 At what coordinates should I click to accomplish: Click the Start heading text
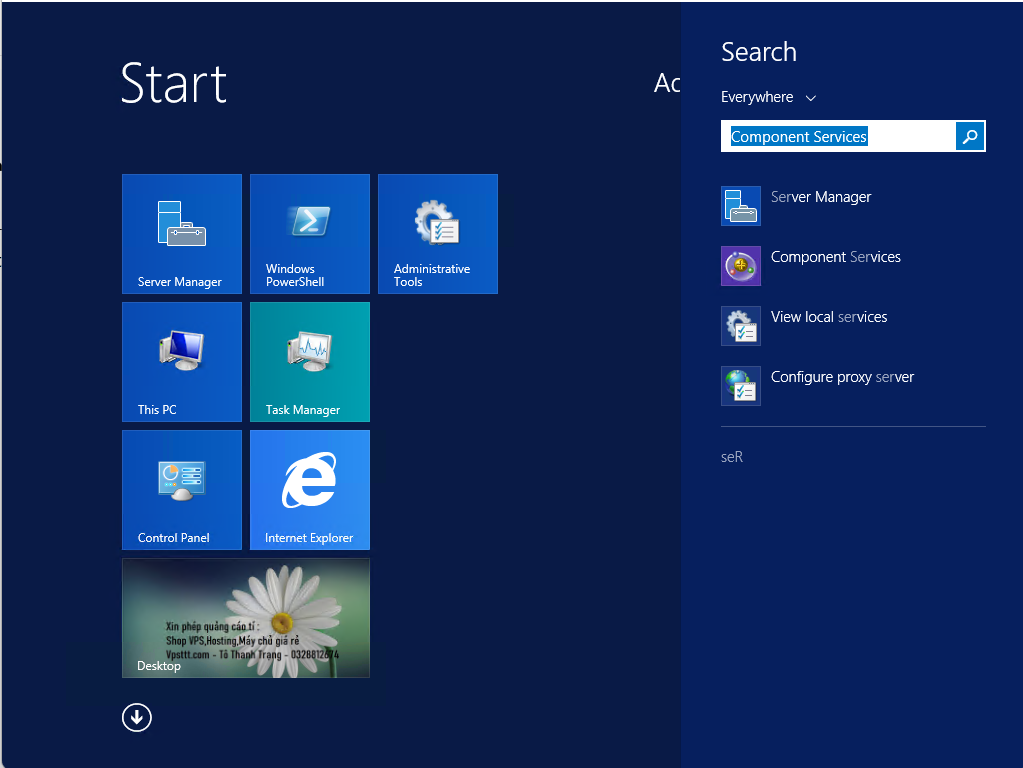click(174, 84)
